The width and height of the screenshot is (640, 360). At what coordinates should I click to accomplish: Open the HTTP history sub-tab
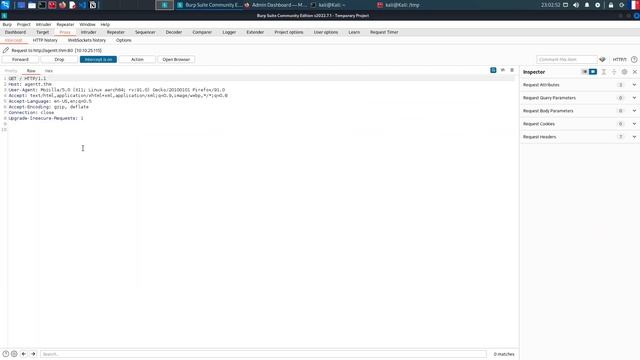(45, 40)
